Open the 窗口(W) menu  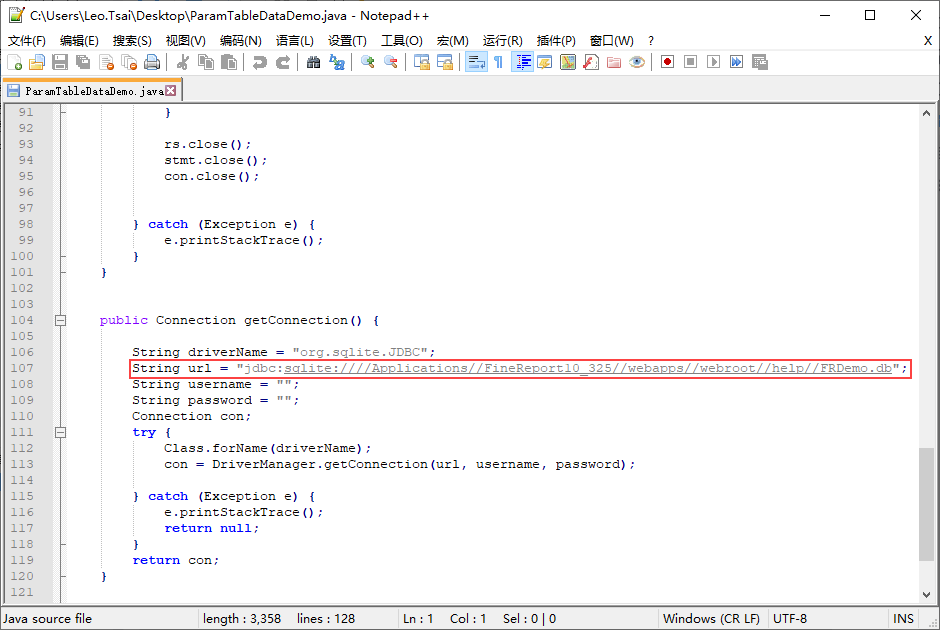click(611, 41)
